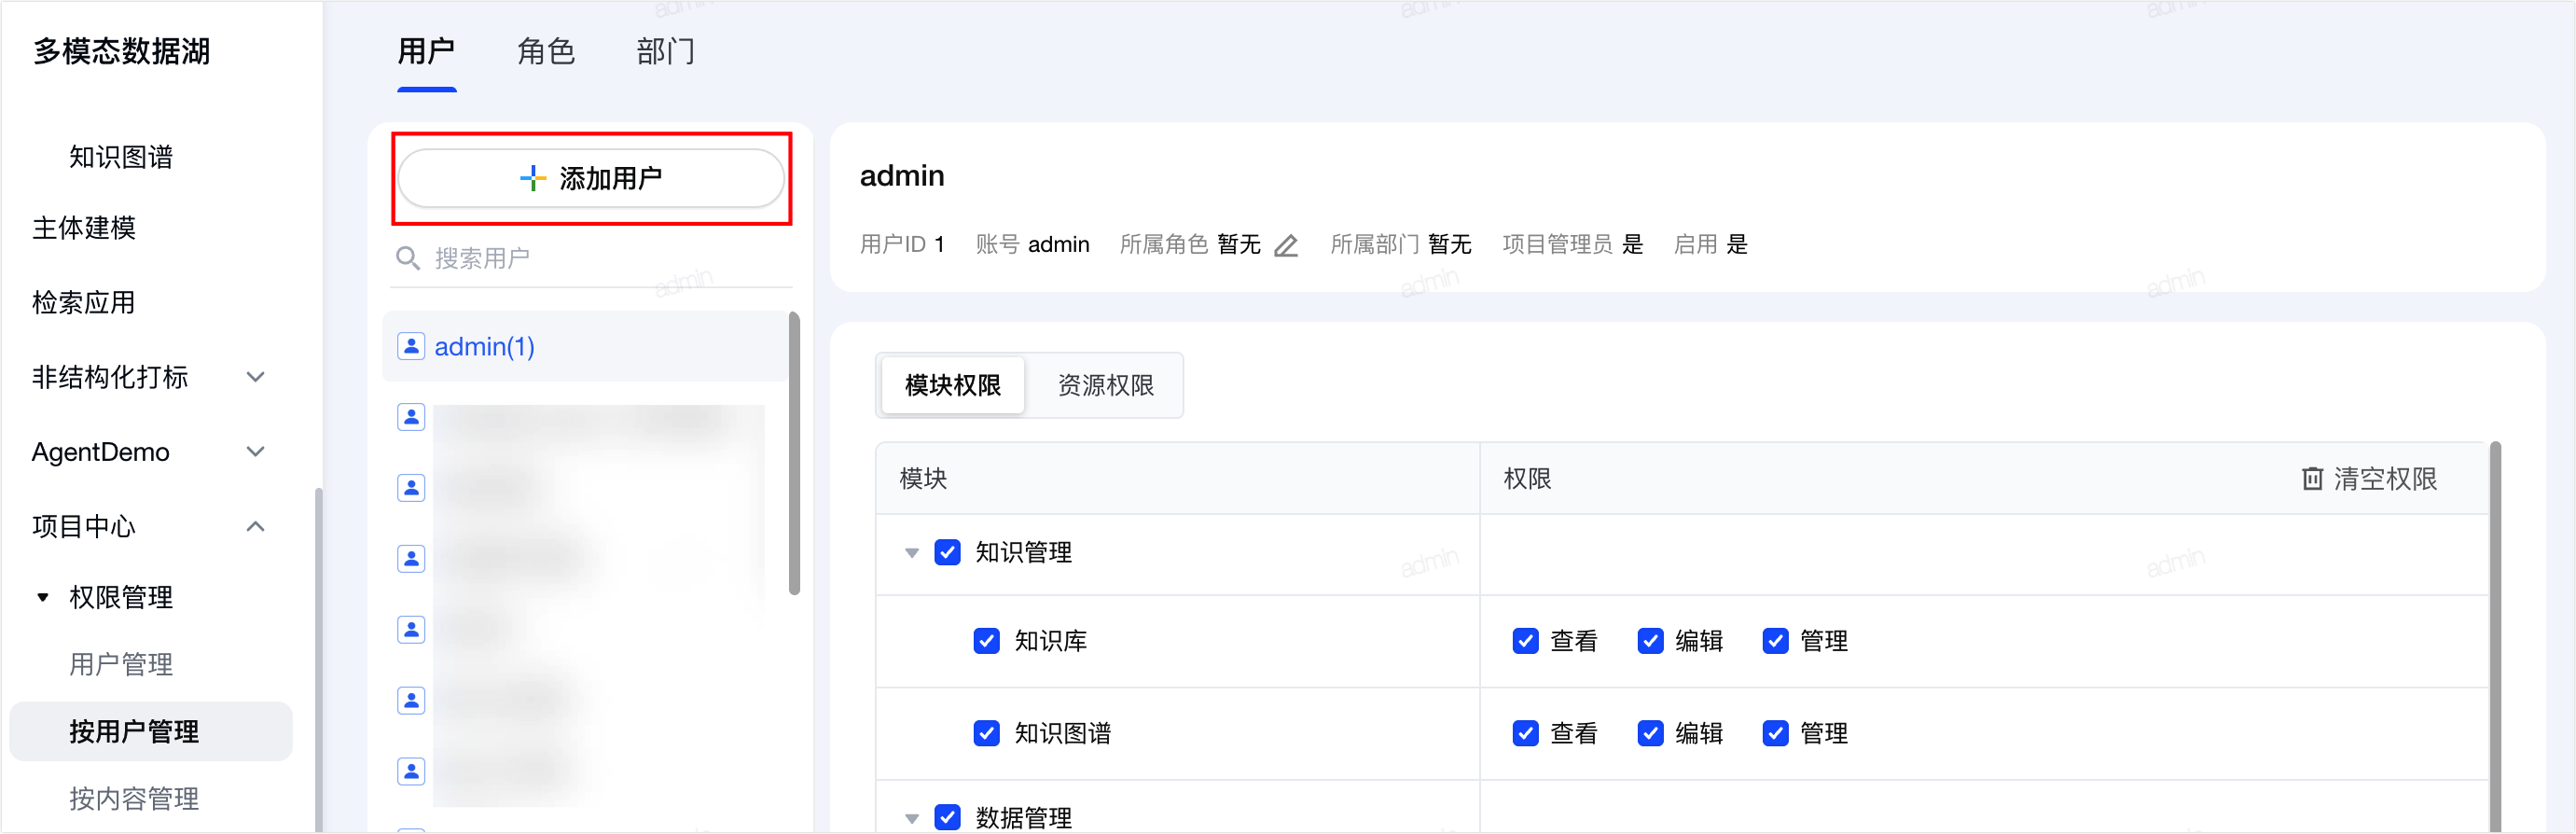Click the 模块 column header

(923, 479)
